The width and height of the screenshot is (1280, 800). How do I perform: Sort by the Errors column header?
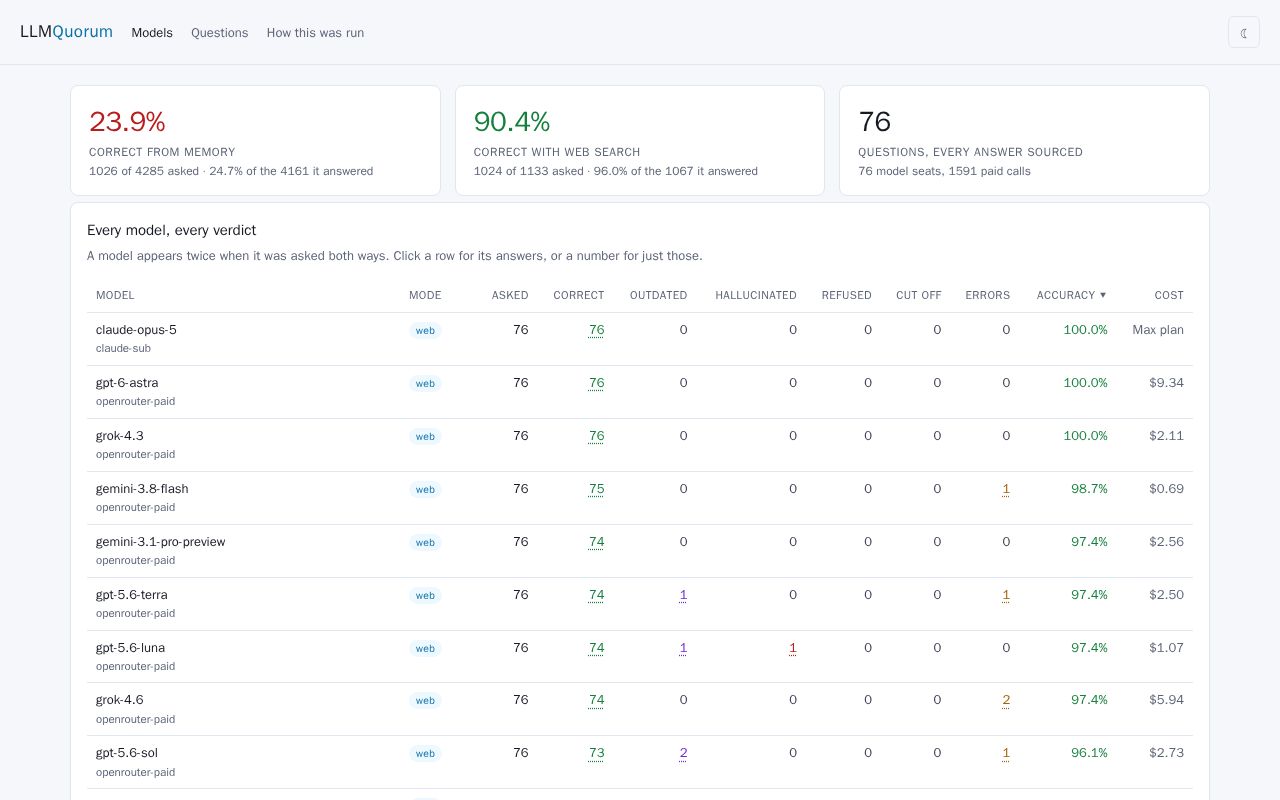coord(988,295)
